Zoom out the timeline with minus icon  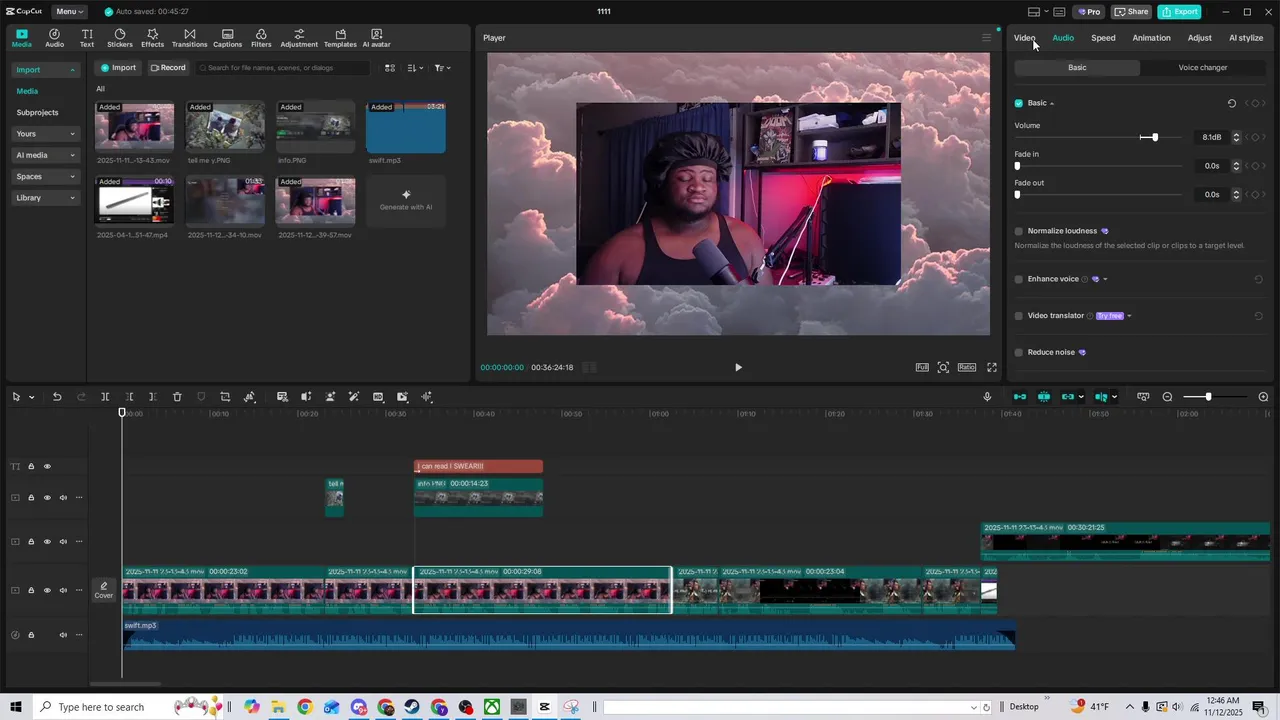tap(1167, 397)
